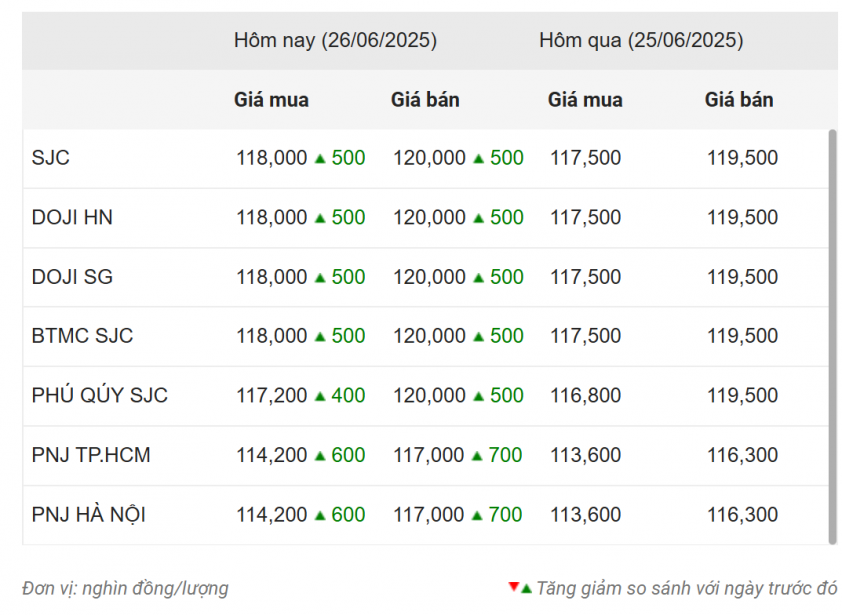The width and height of the screenshot is (842, 615).
Task: Click PNJ TP.HCM yesterday sell price 116,300
Action: click(742, 455)
